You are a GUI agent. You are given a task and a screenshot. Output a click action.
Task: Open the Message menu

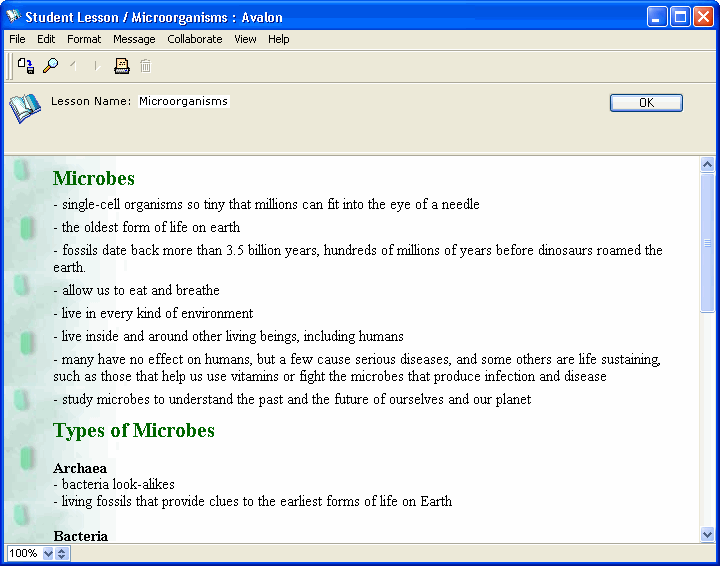134,39
